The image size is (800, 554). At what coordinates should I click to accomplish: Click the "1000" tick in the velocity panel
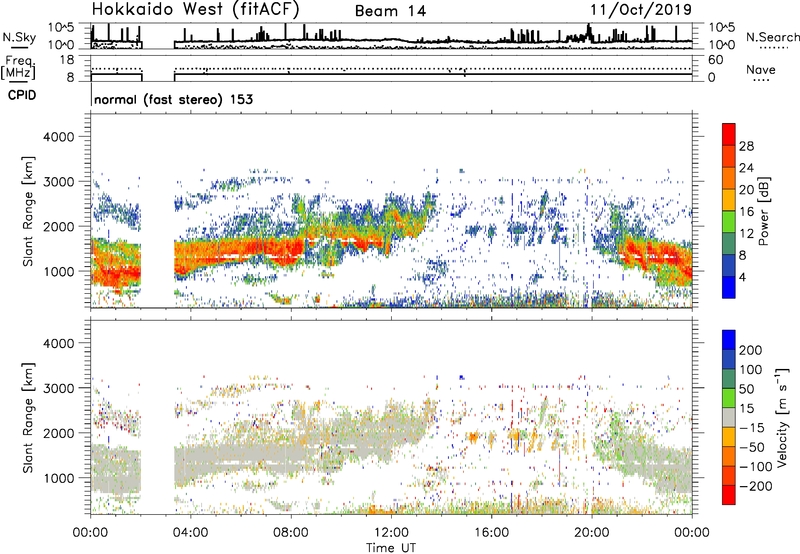click(x=58, y=478)
